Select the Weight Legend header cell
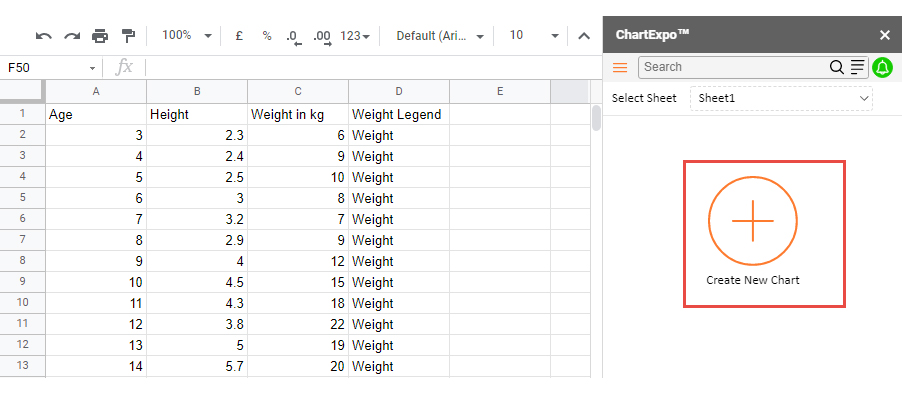 [399, 115]
